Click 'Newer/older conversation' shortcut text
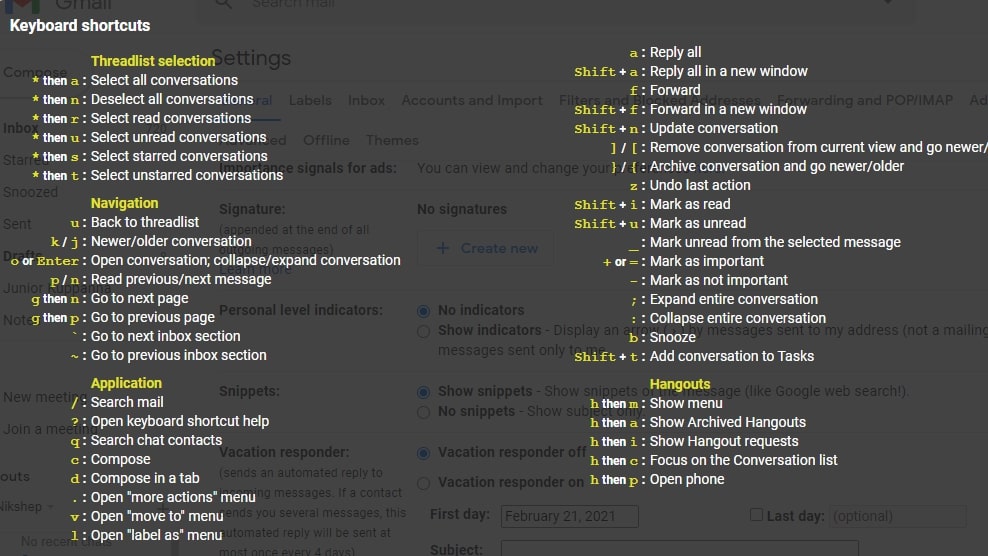Image resolution: width=988 pixels, height=556 pixels. coord(171,241)
